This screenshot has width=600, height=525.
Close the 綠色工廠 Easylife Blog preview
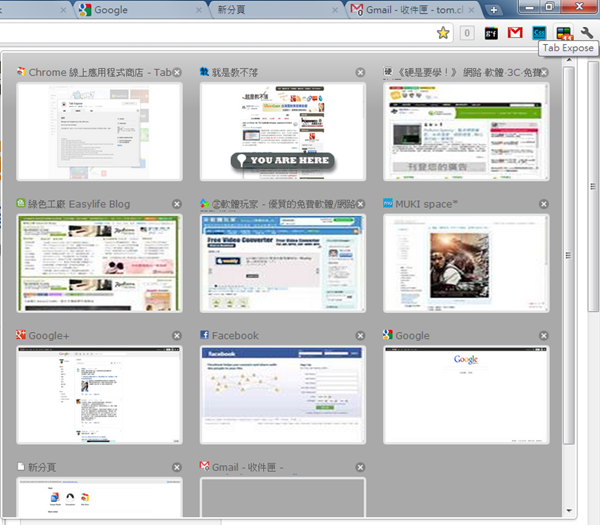[x=177, y=204]
